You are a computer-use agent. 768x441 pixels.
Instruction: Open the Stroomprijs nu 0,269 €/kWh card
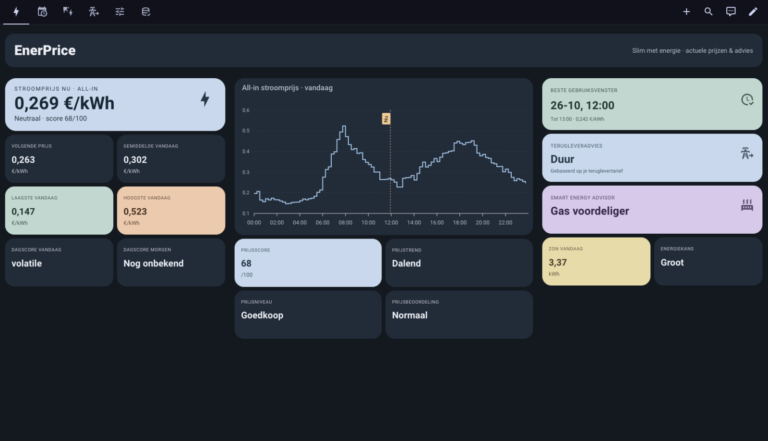115,104
